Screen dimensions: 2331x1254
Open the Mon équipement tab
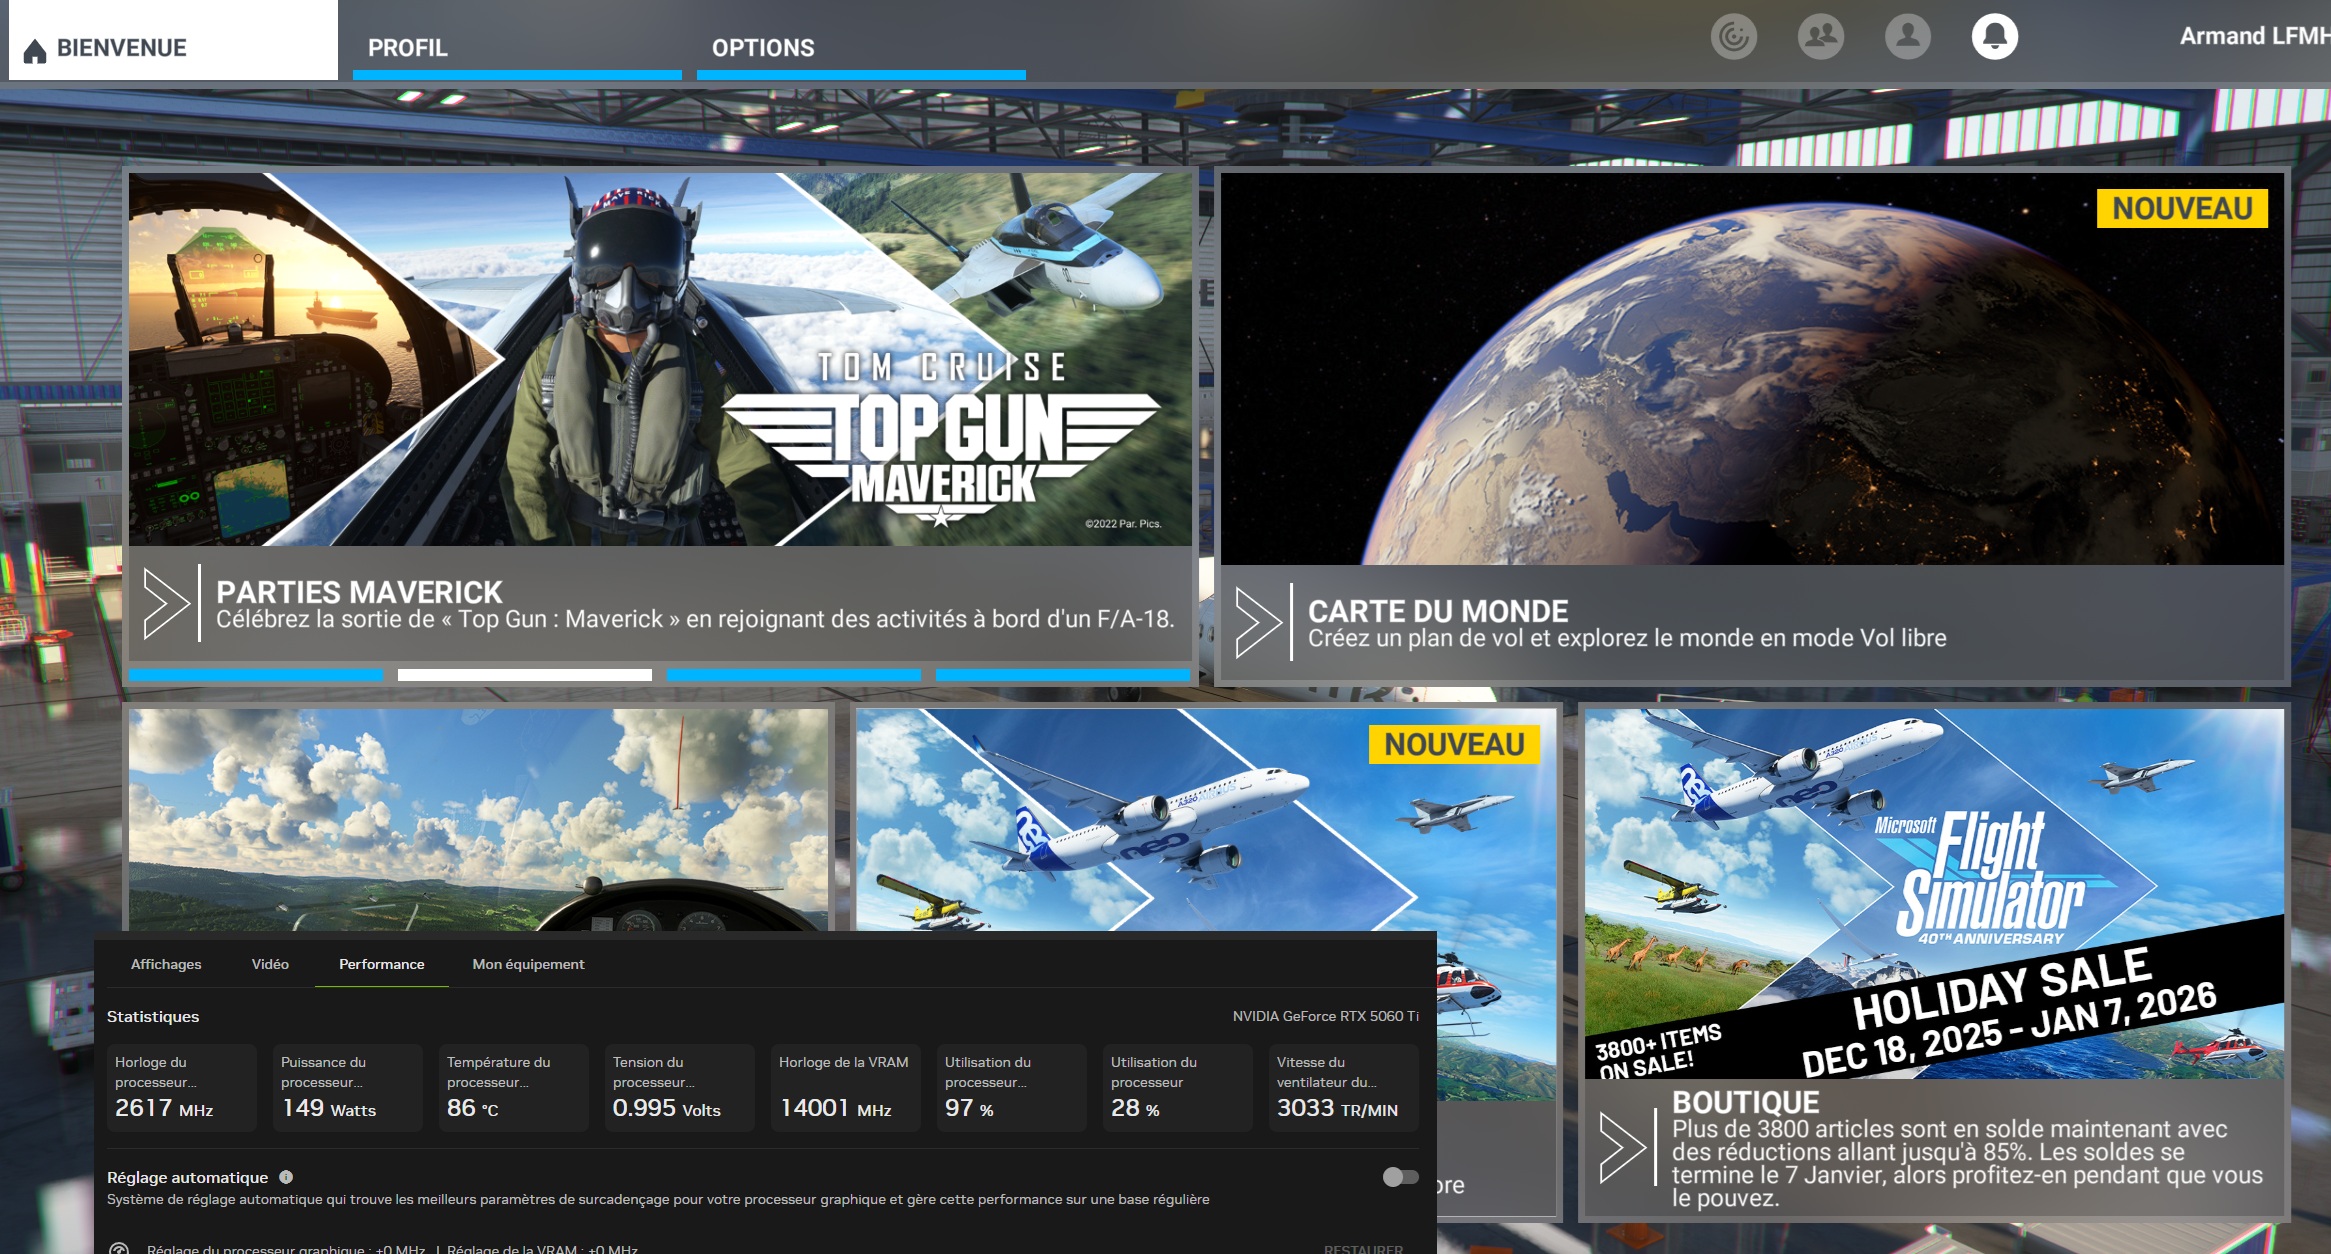[x=528, y=964]
